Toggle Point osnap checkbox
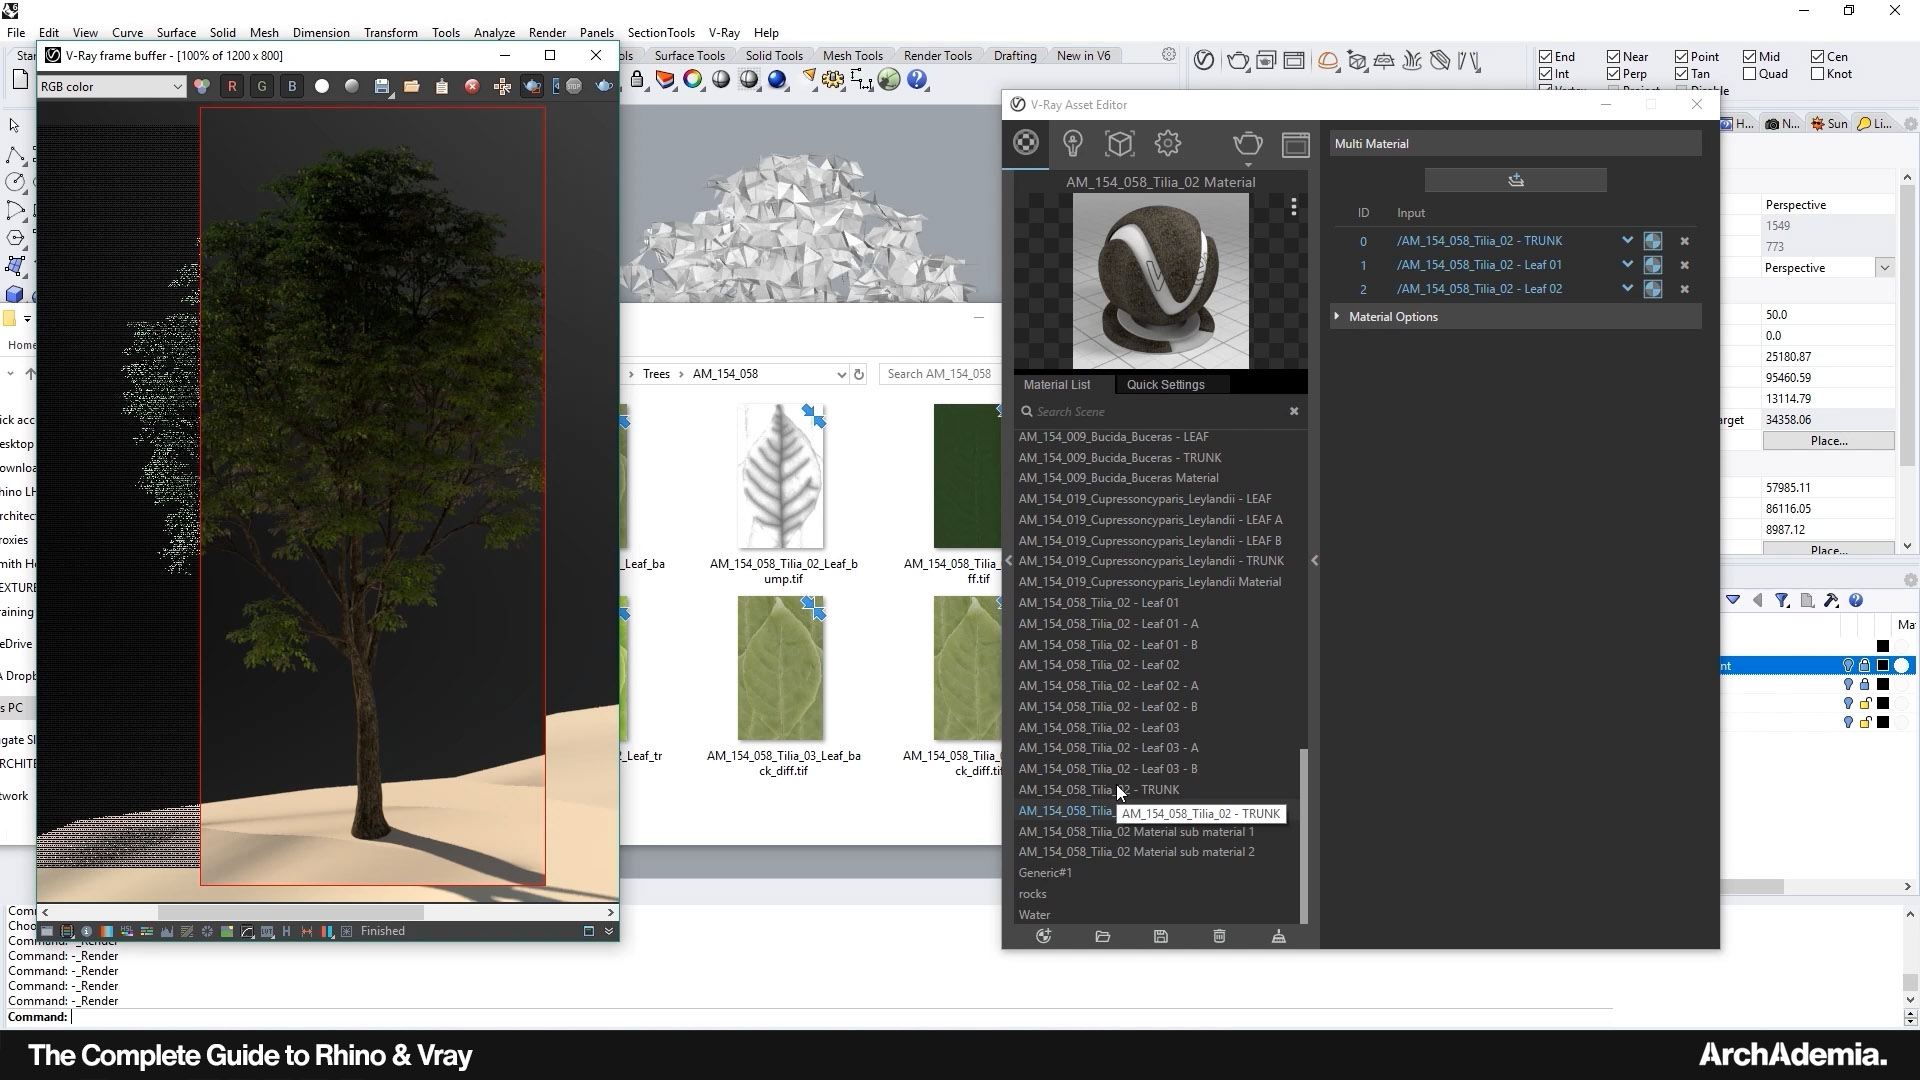This screenshot has height=1080, width=1920. tap(1682, 57)
